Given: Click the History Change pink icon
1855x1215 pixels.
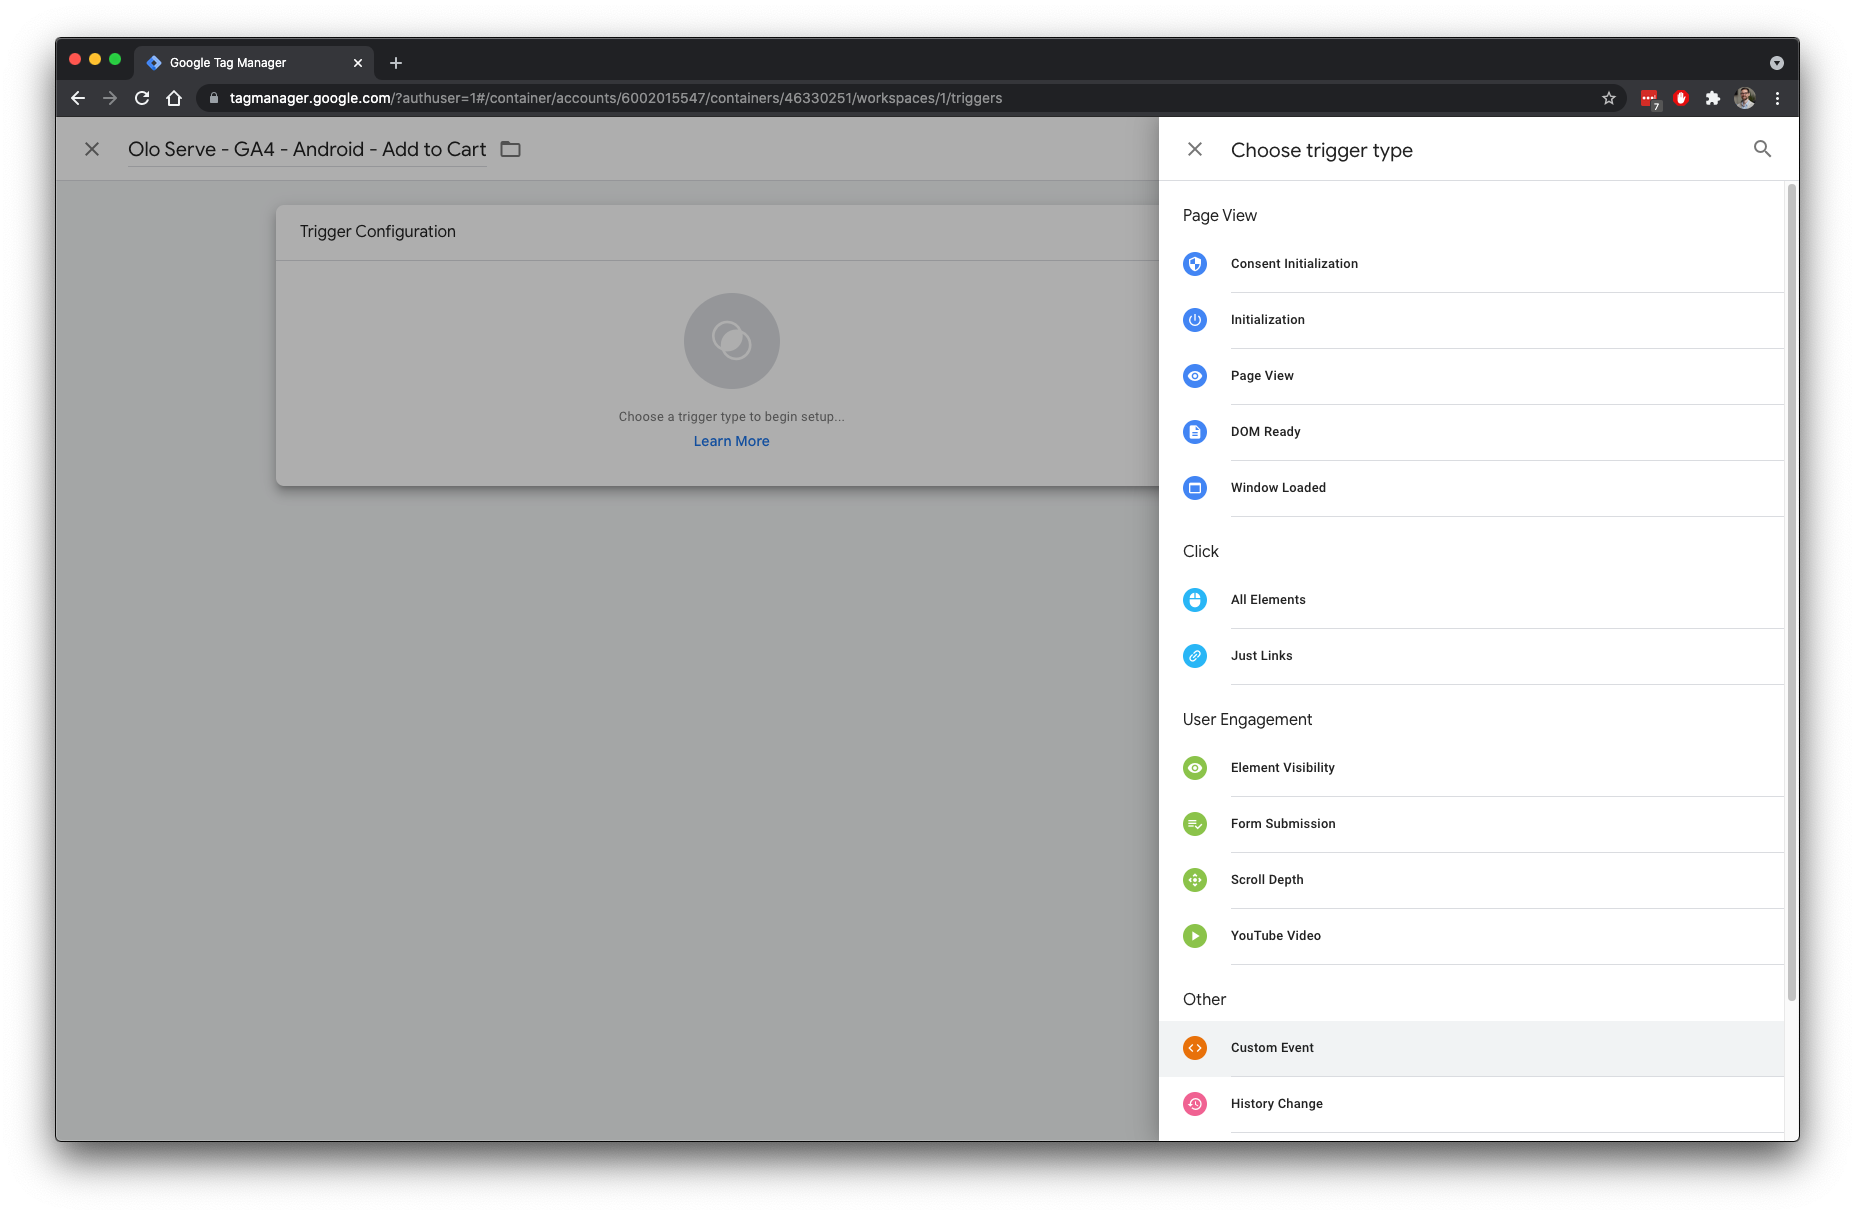Looking at the screenshot, I should (1195, 1104).
